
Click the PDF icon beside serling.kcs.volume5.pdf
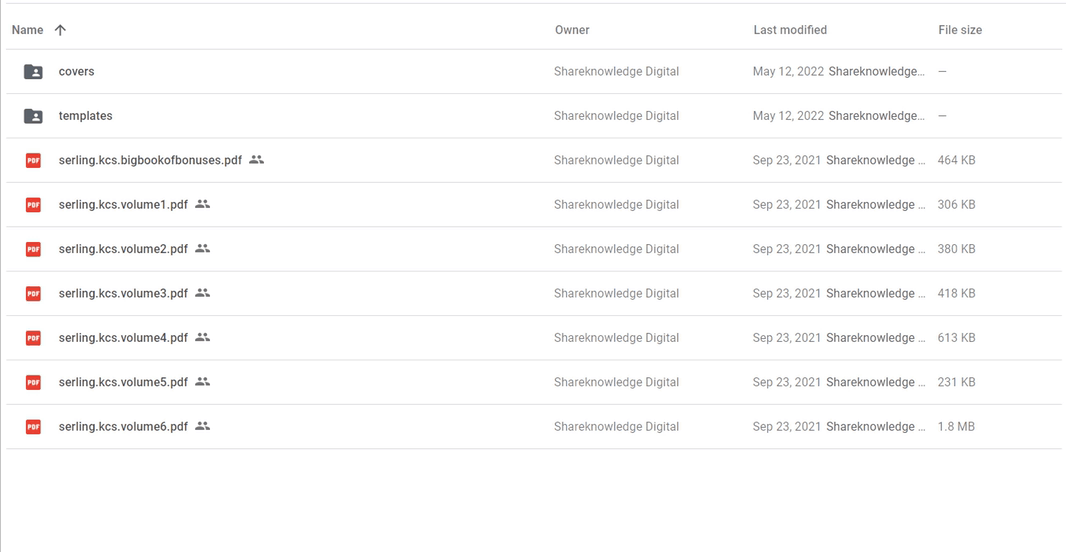tap(33, 382)
